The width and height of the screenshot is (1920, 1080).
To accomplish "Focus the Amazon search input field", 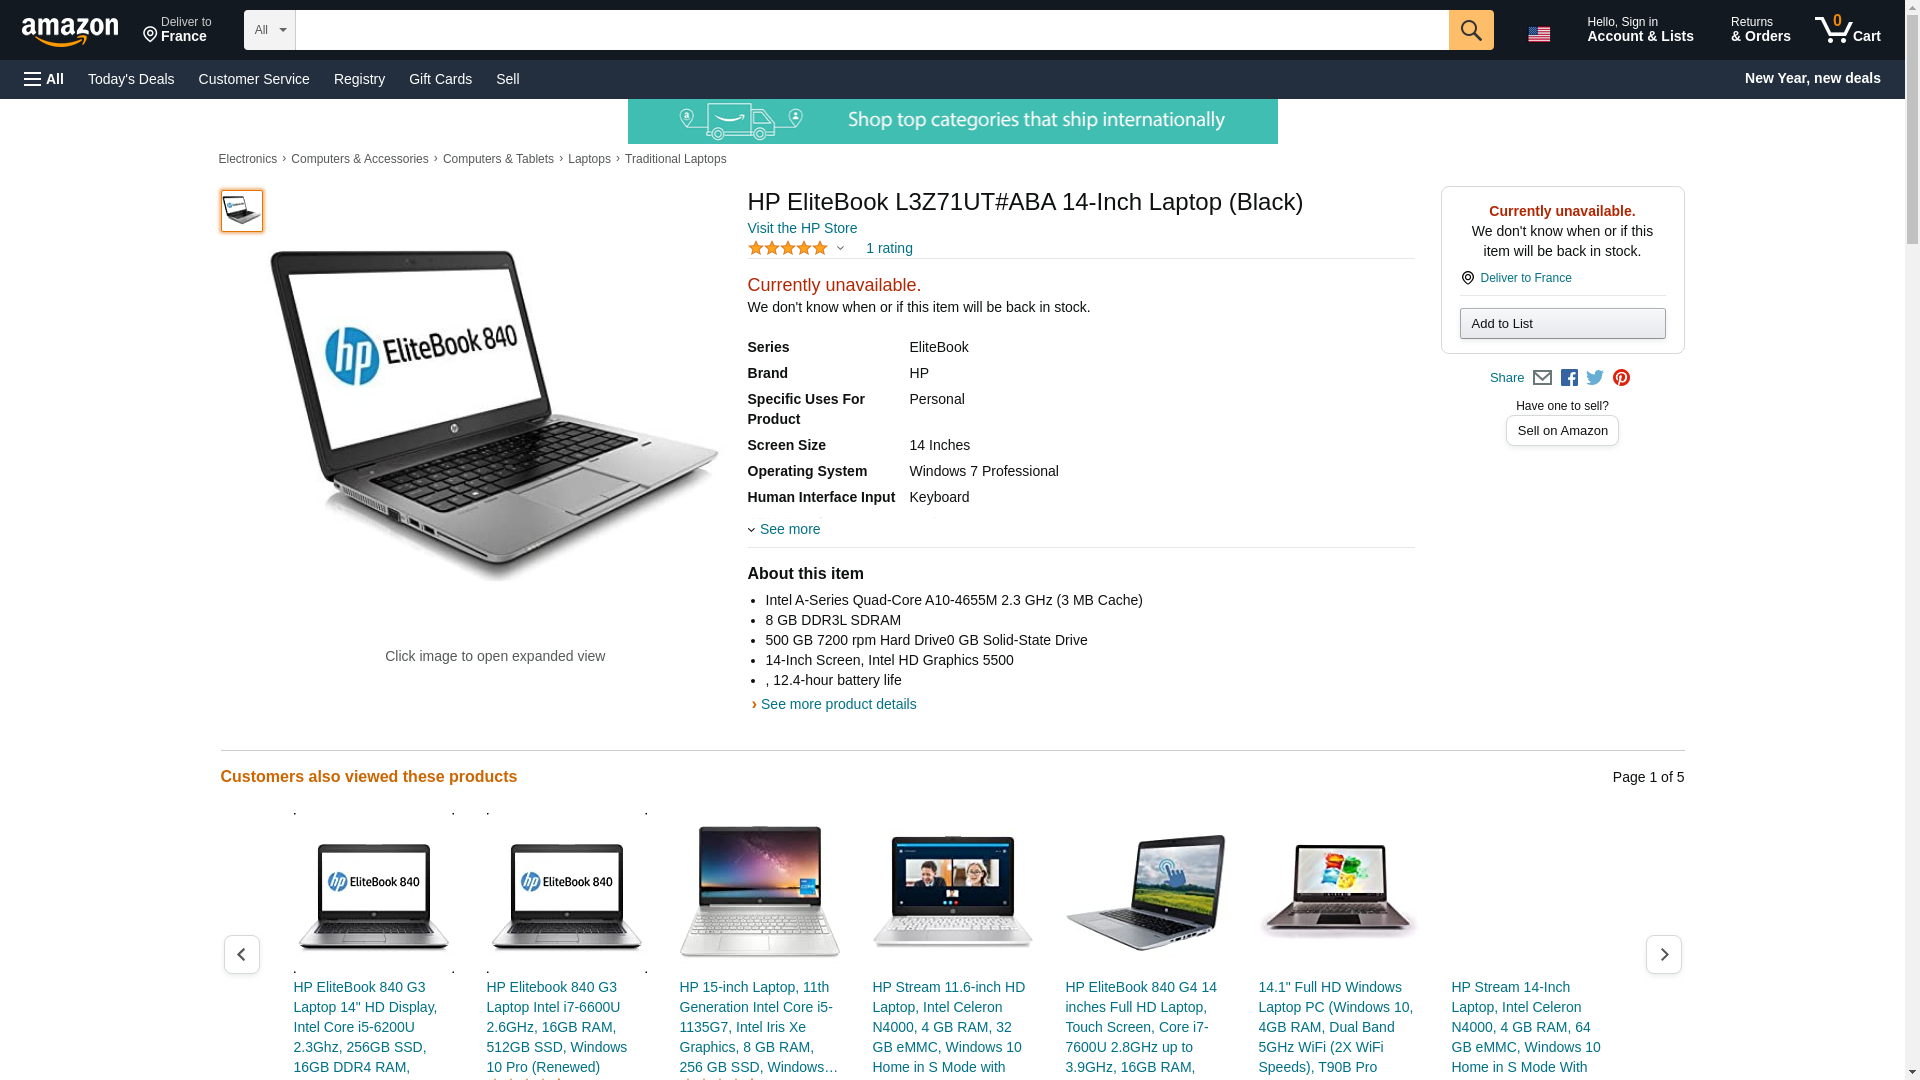I will point(871,30).
